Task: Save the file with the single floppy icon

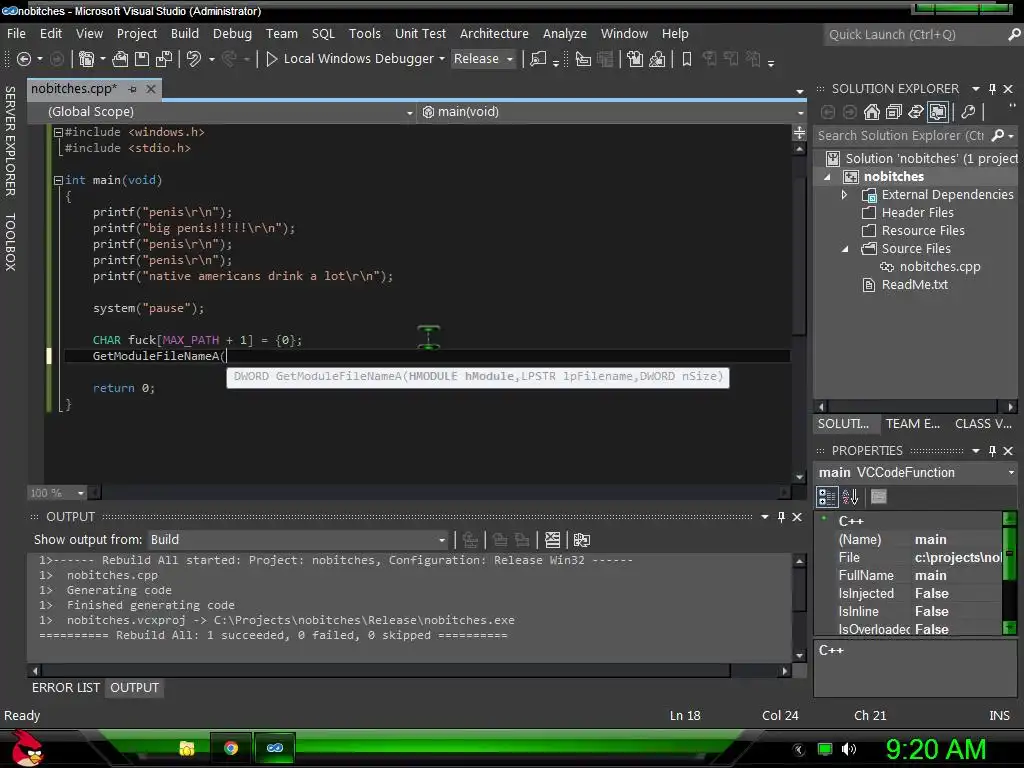Action: tap(142, 59)
